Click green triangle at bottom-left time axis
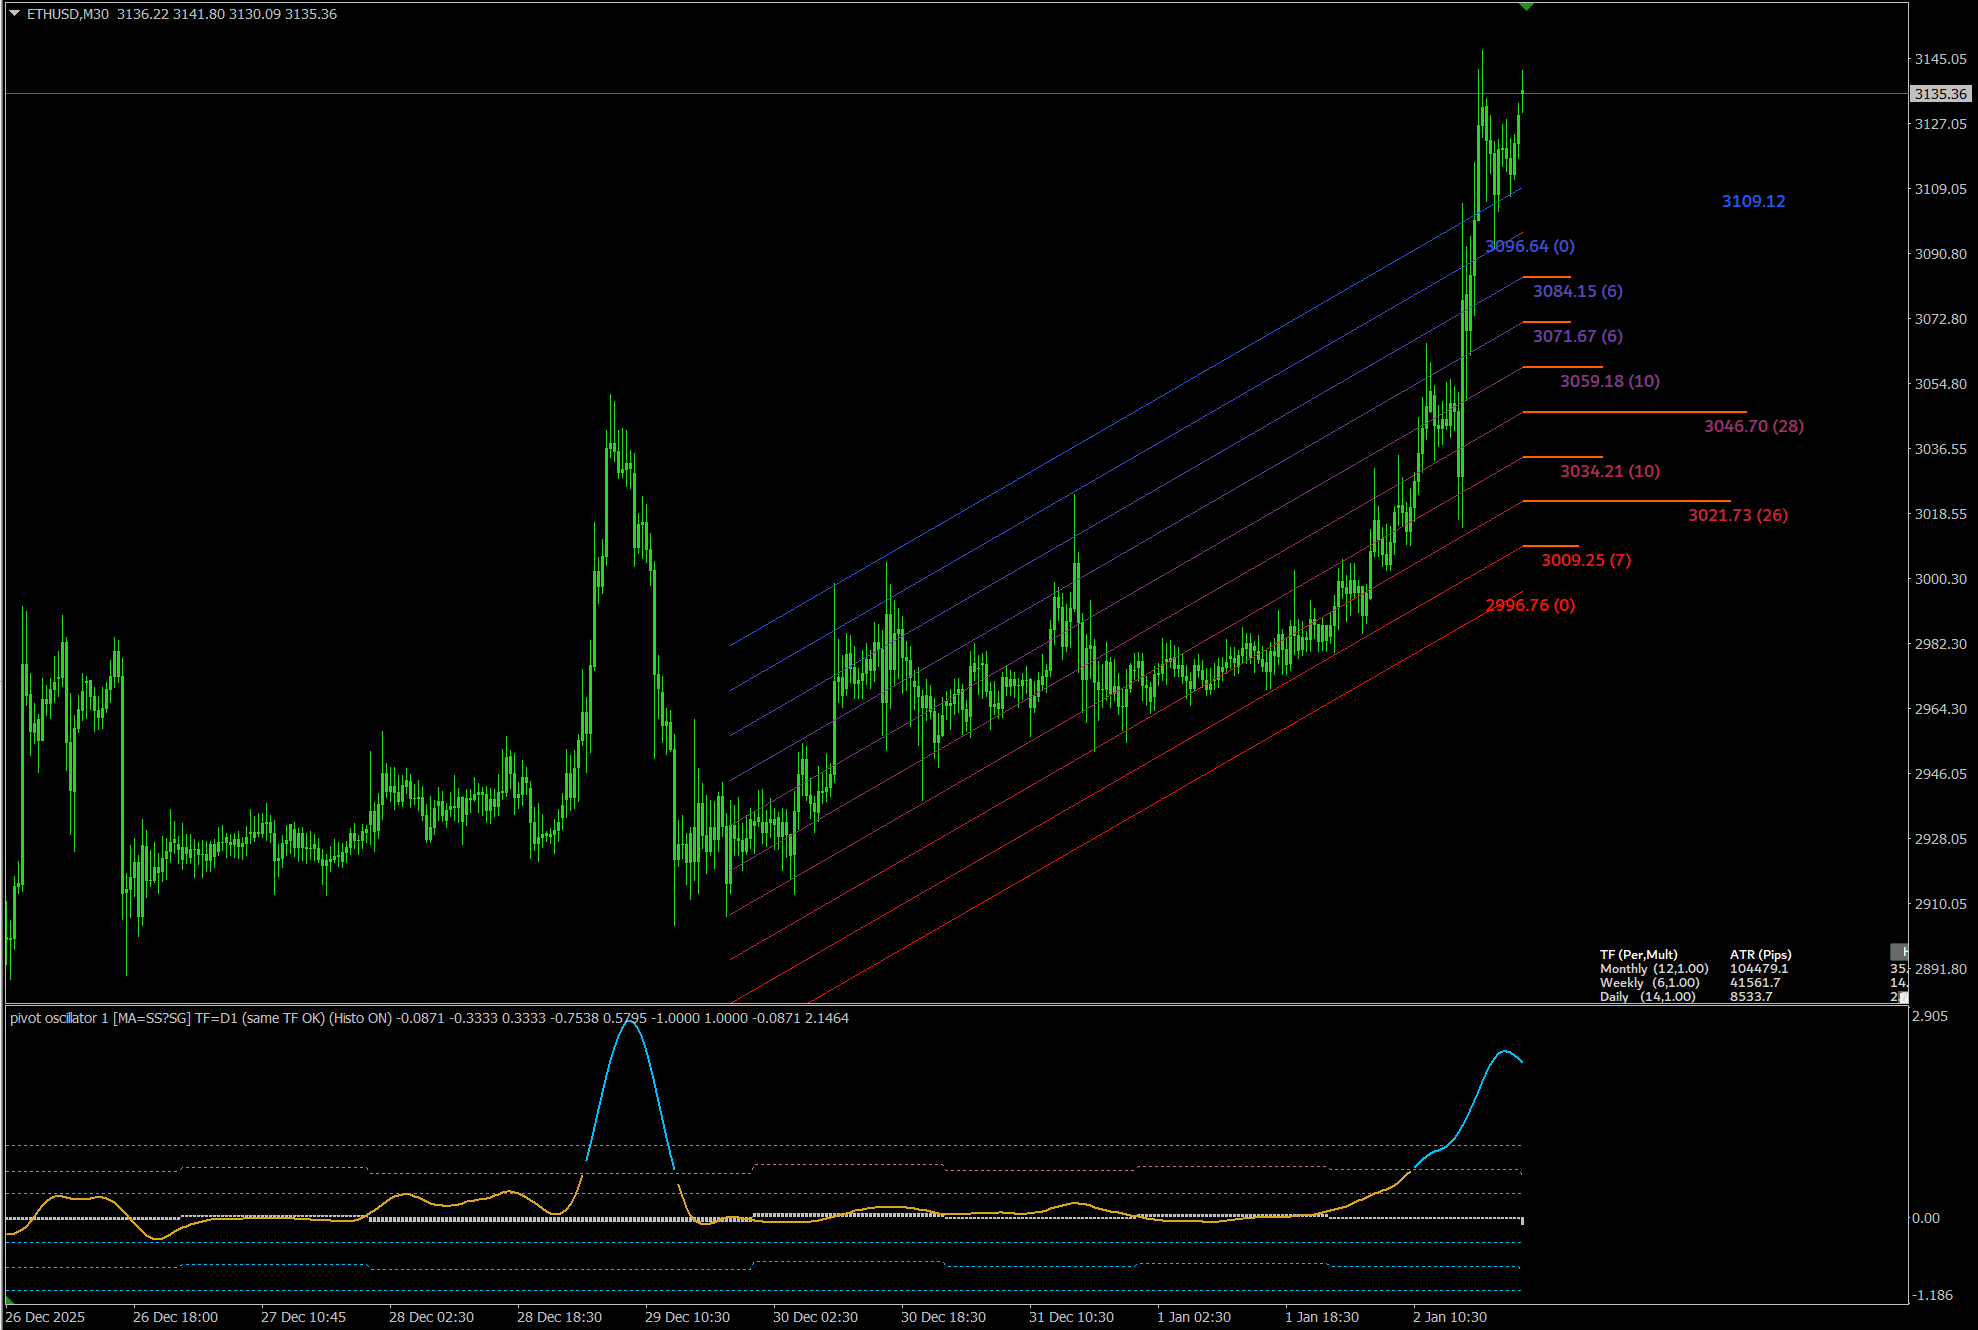 pyautogui.click(x=9, y=1298)
